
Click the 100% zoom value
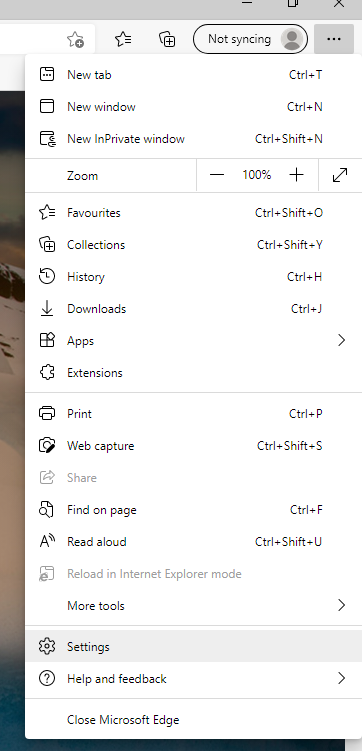point(257,175)
